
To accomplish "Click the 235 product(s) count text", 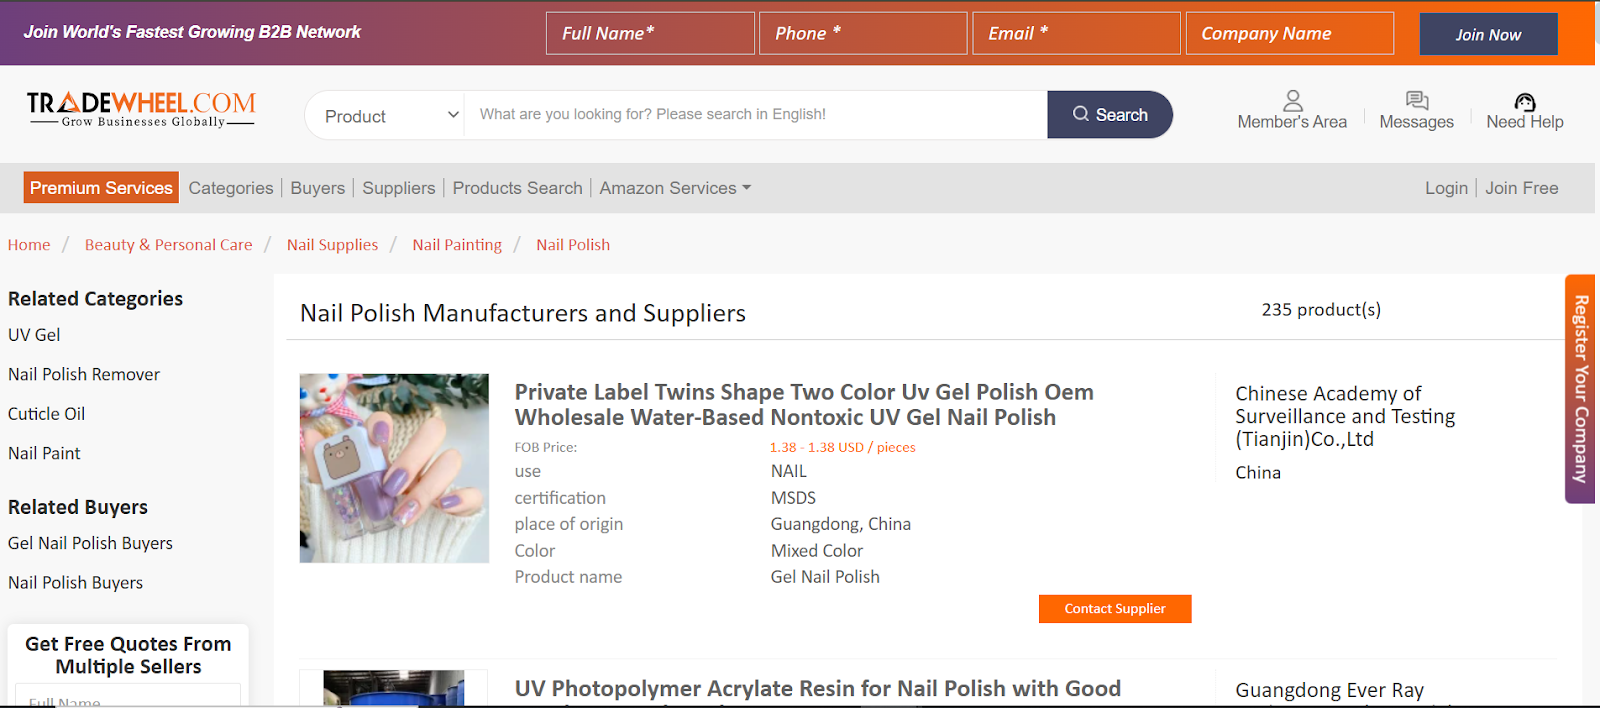I will 1321,310.
